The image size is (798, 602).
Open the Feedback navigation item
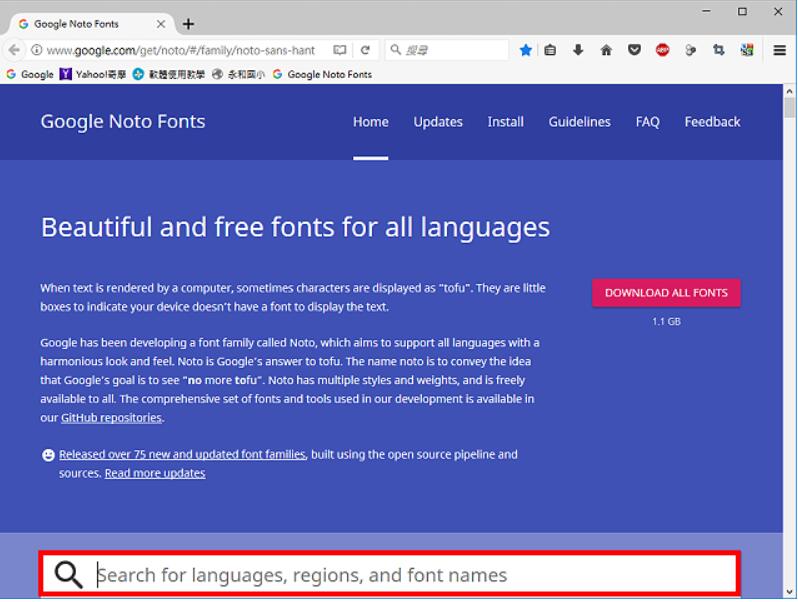tap(712, 122)
